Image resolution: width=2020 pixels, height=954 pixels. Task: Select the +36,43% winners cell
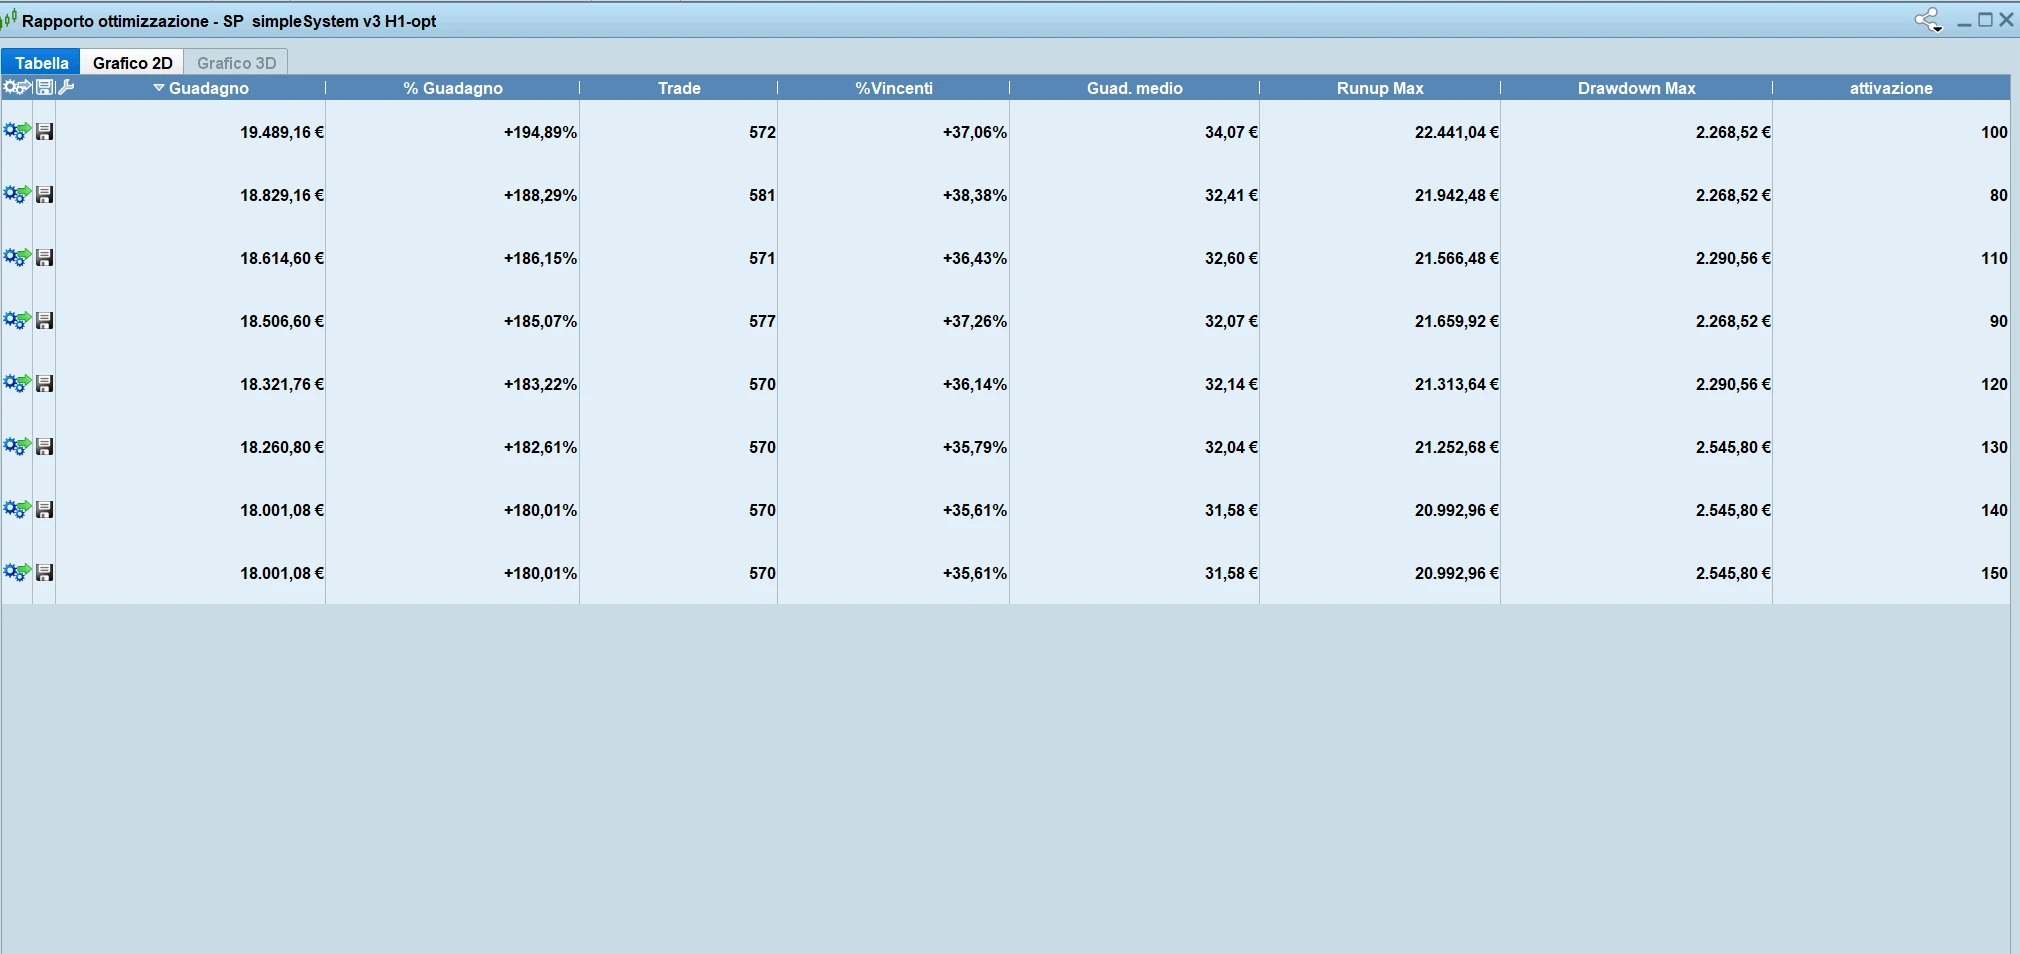(x=894, y=258)
